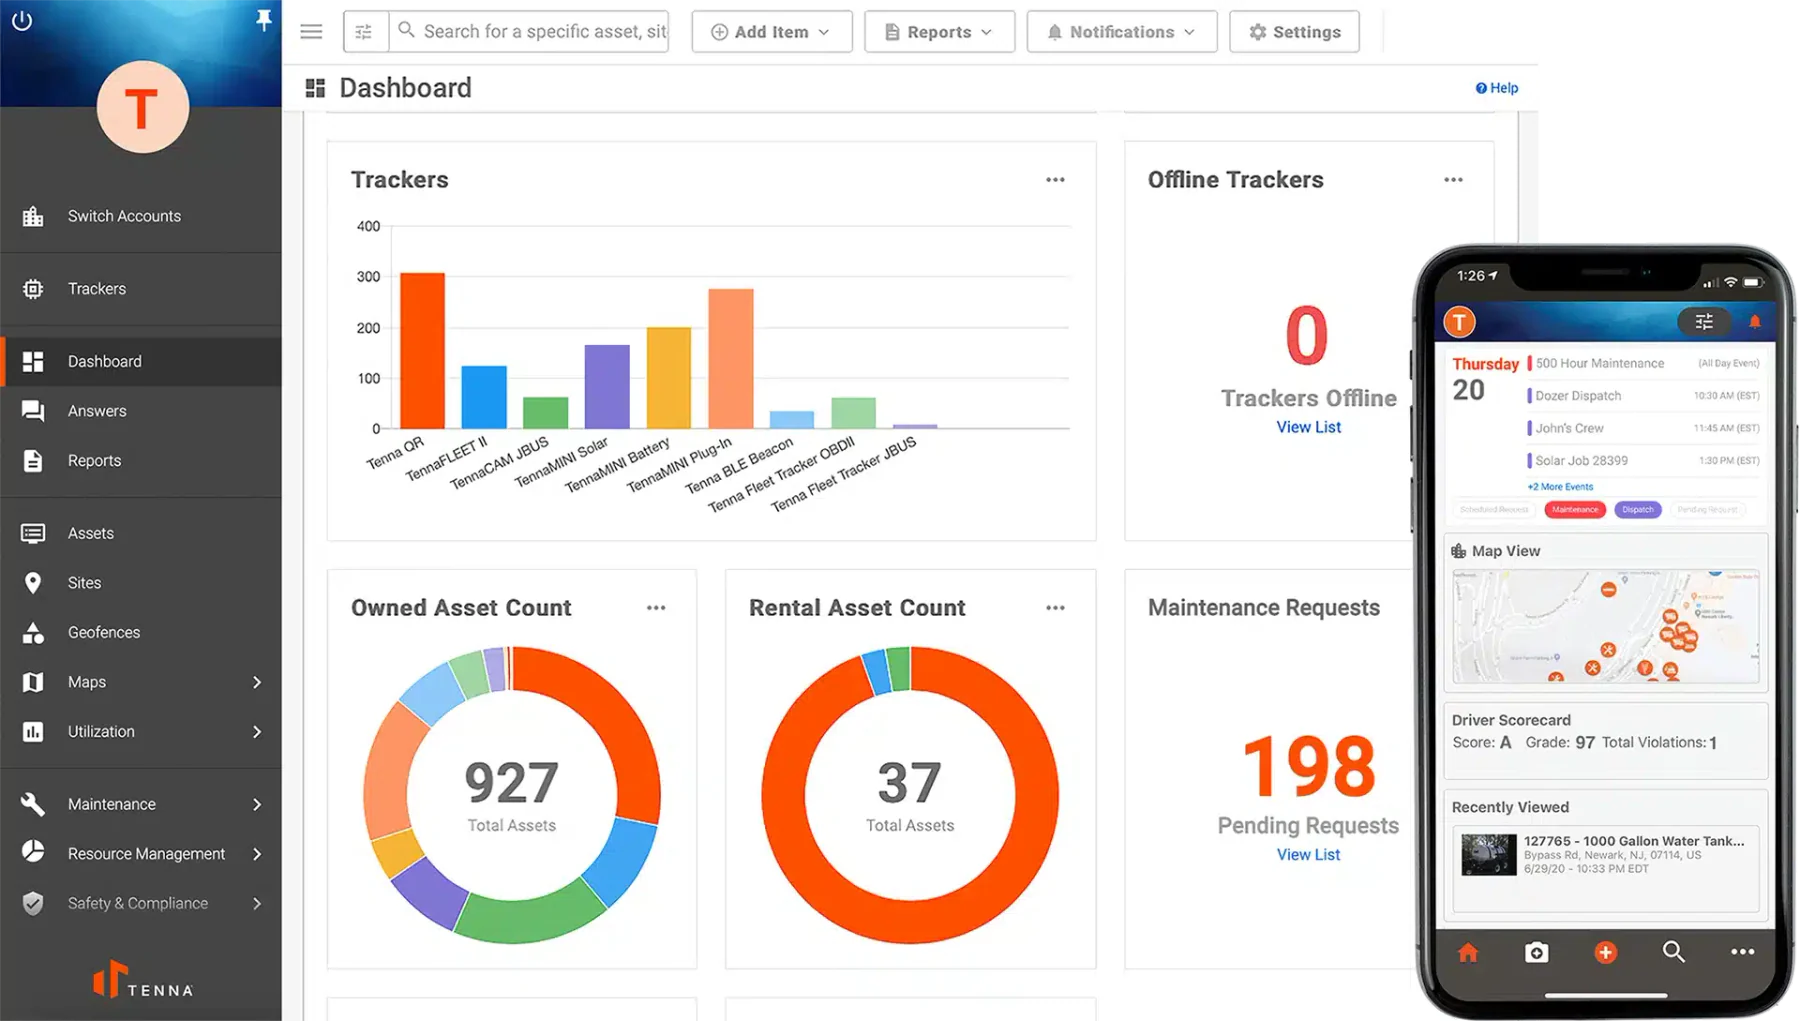
Task: Click the Switch Accounts building icon
Action: tap(33, 216)
